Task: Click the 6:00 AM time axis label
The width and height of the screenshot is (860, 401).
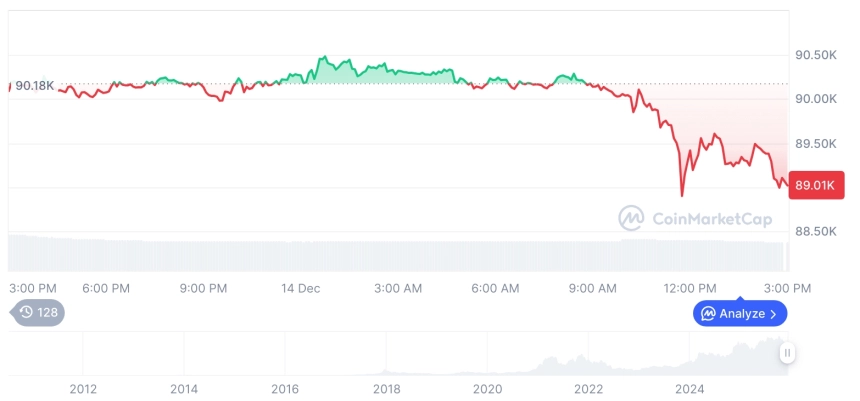Action: point(495,288)
